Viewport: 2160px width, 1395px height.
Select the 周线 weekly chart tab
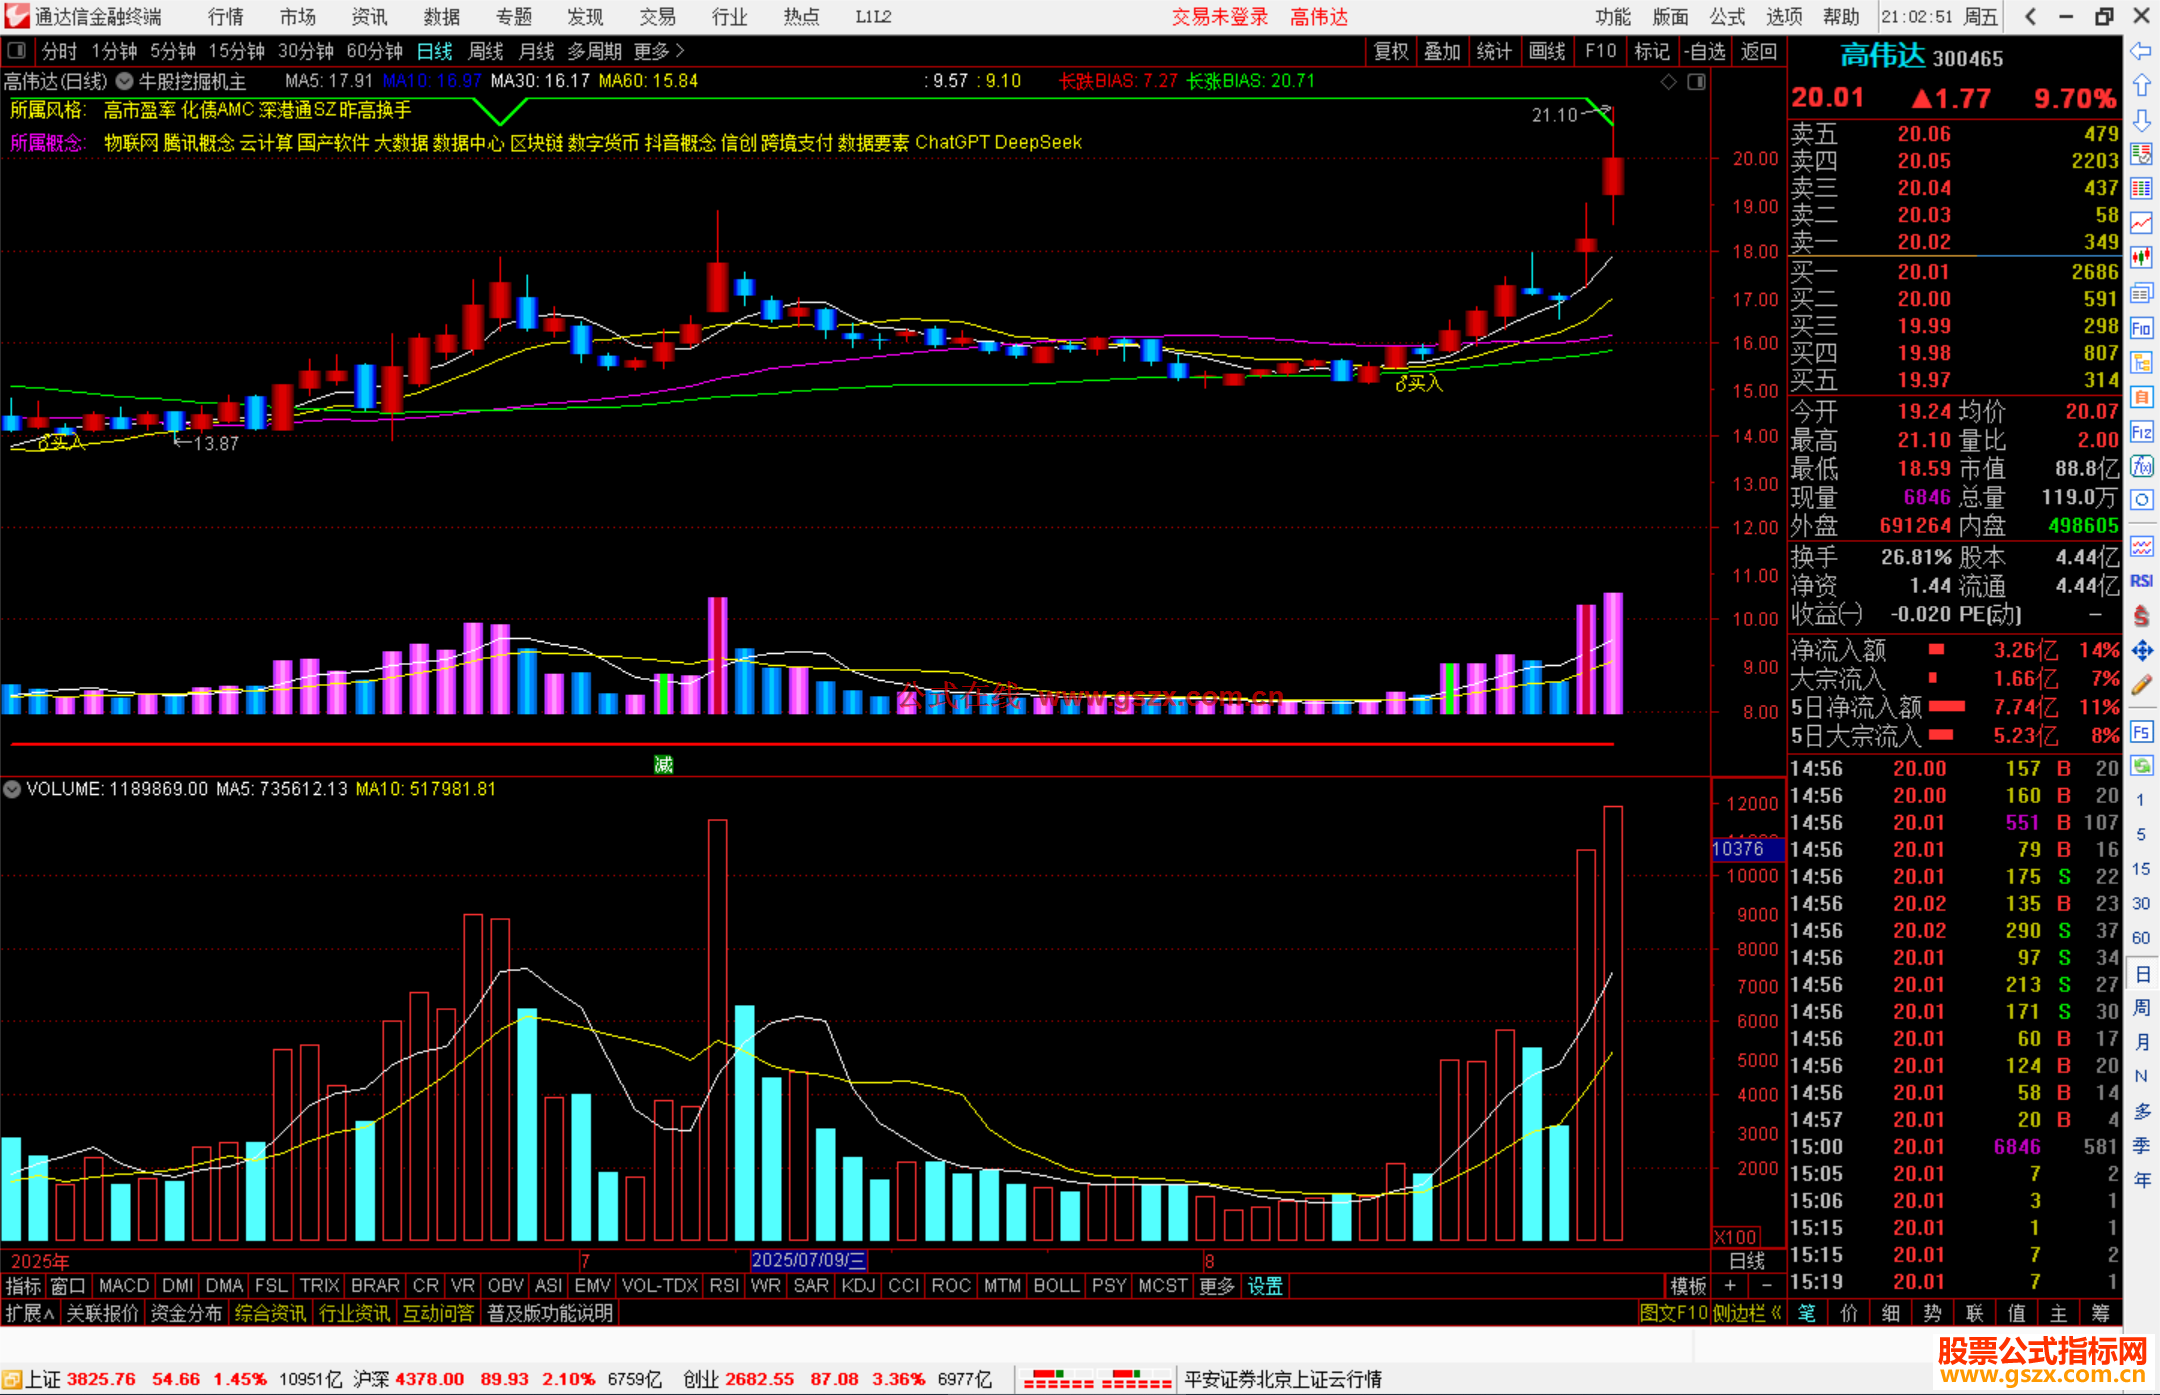point(486,51)
